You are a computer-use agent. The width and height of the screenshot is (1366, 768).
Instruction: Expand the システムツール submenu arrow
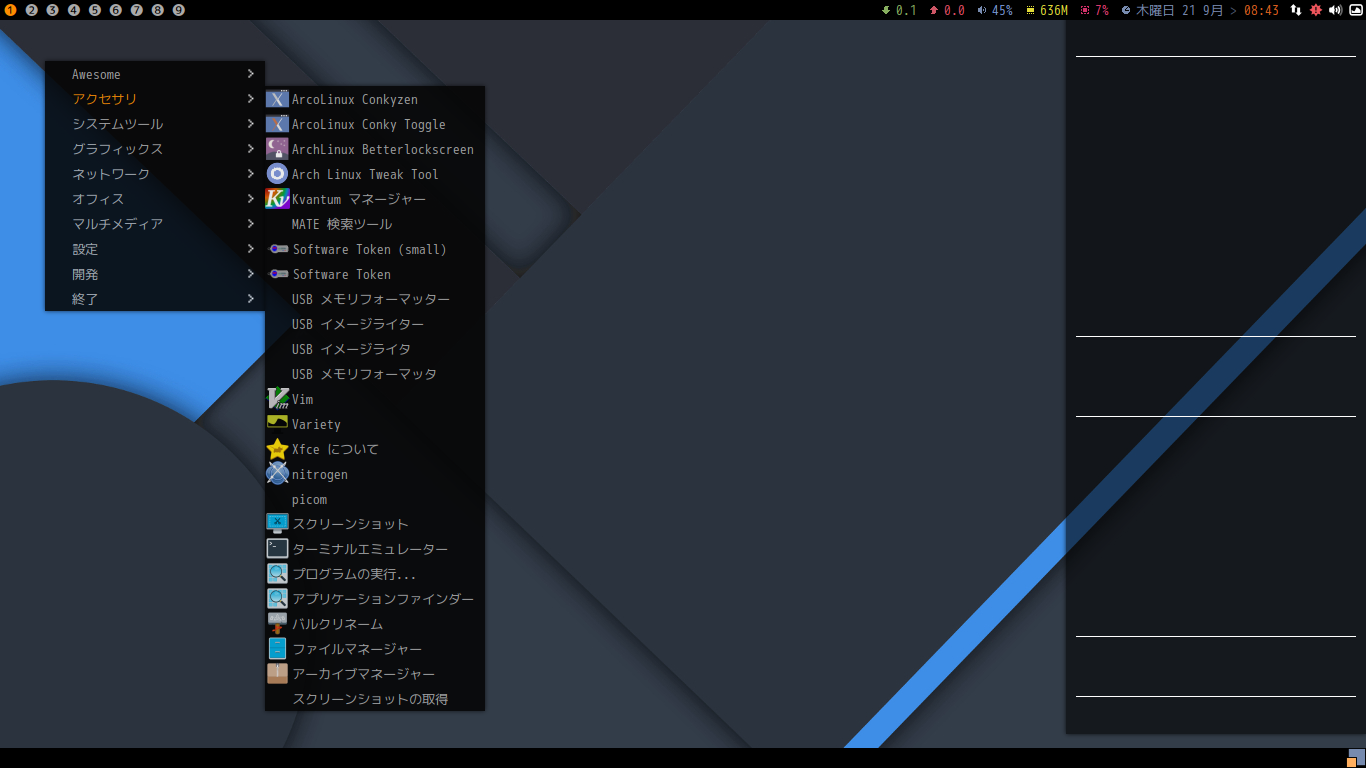[251, 124]
